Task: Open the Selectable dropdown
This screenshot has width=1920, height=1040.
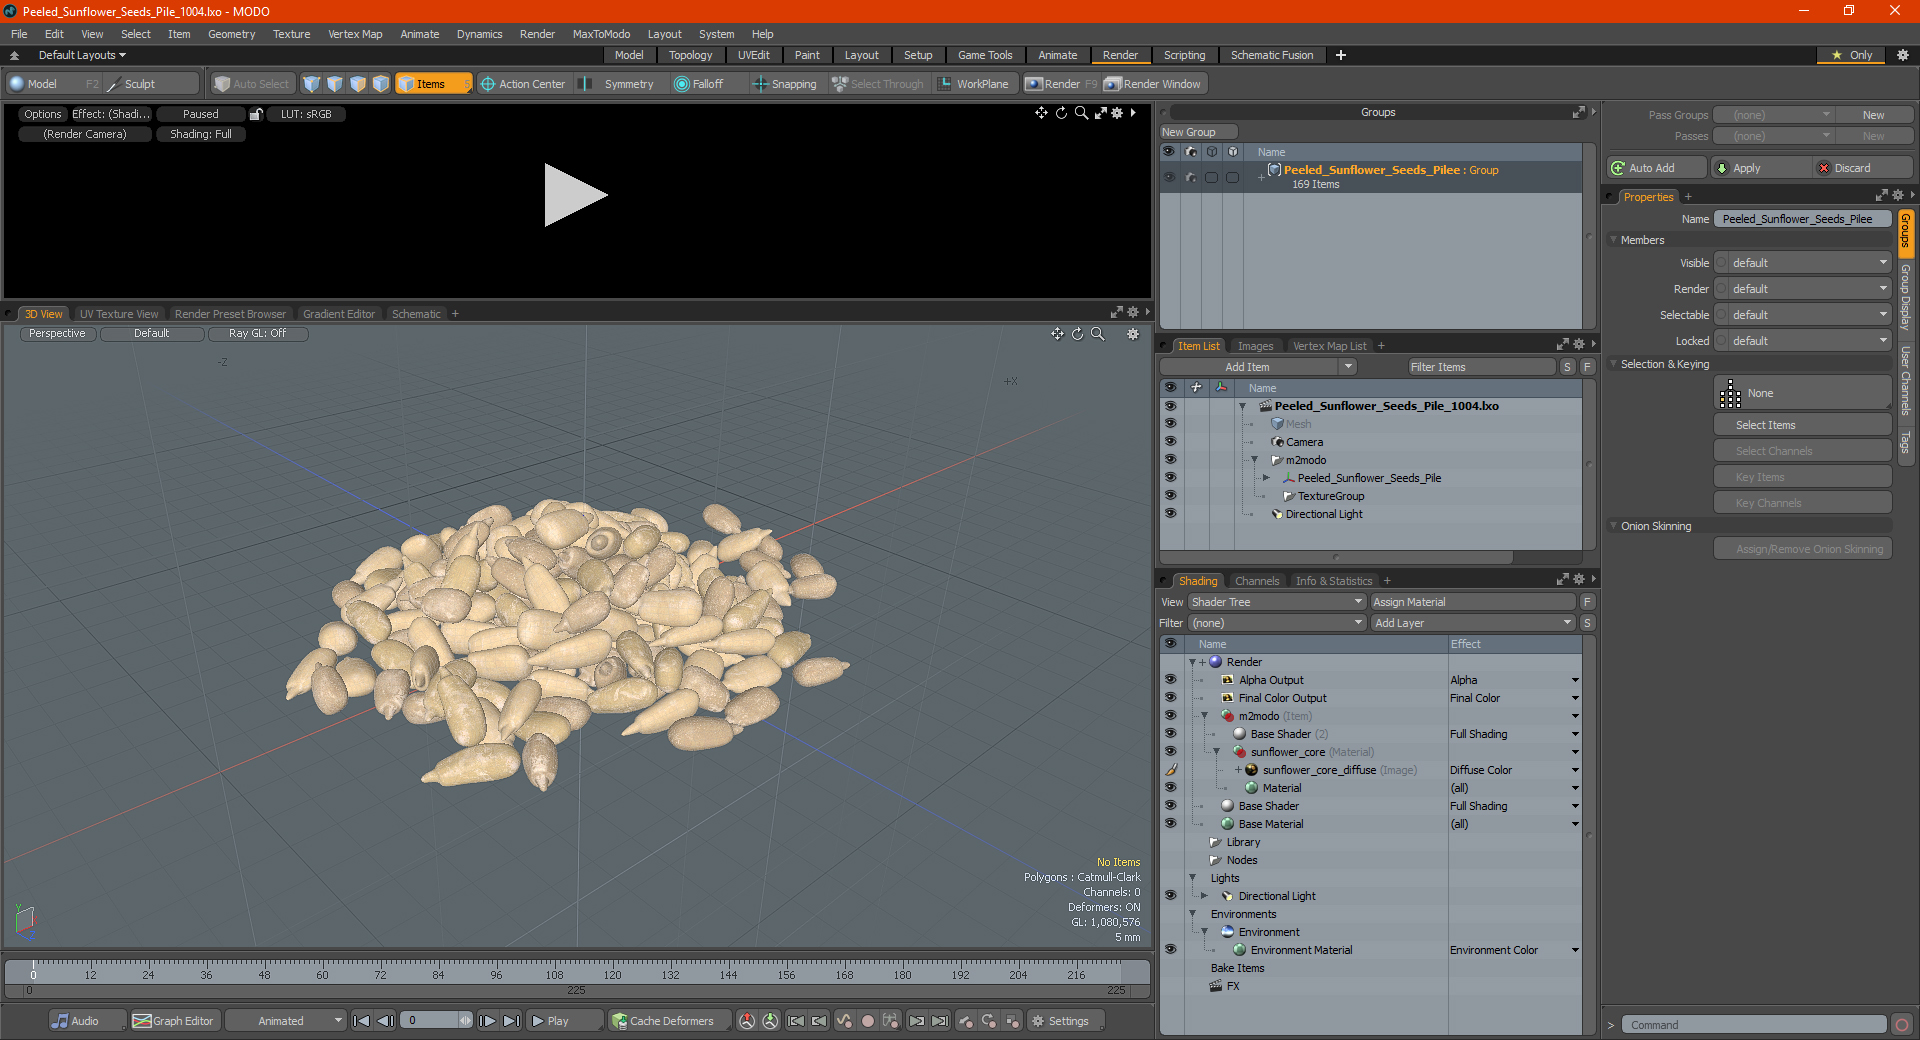Action: coord(1809,315)
